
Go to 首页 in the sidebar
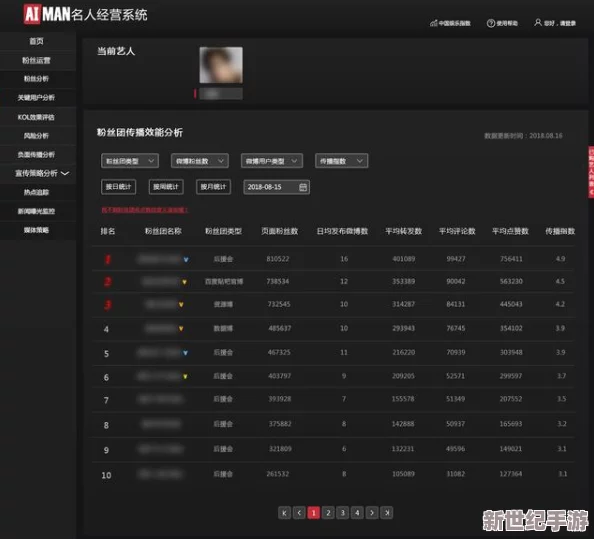point(36,41)
